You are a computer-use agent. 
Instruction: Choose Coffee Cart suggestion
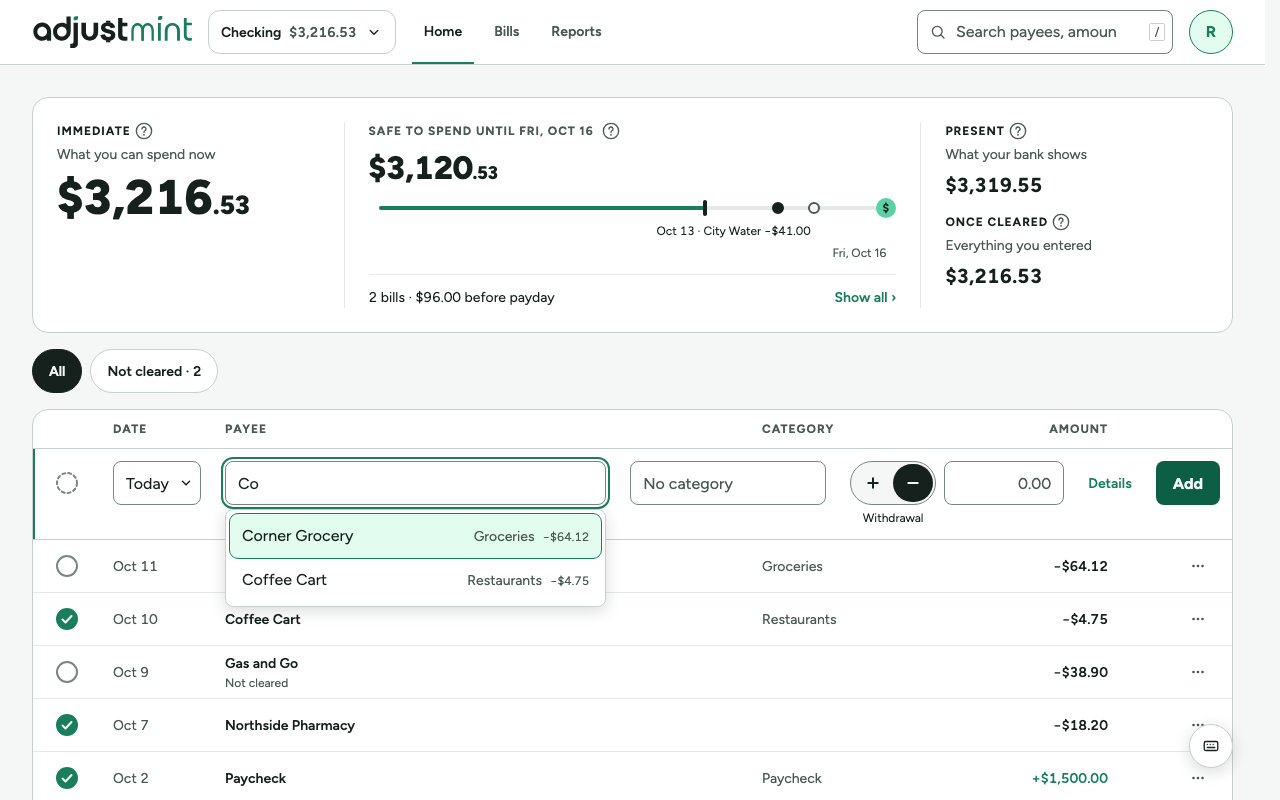click(415, 580)
